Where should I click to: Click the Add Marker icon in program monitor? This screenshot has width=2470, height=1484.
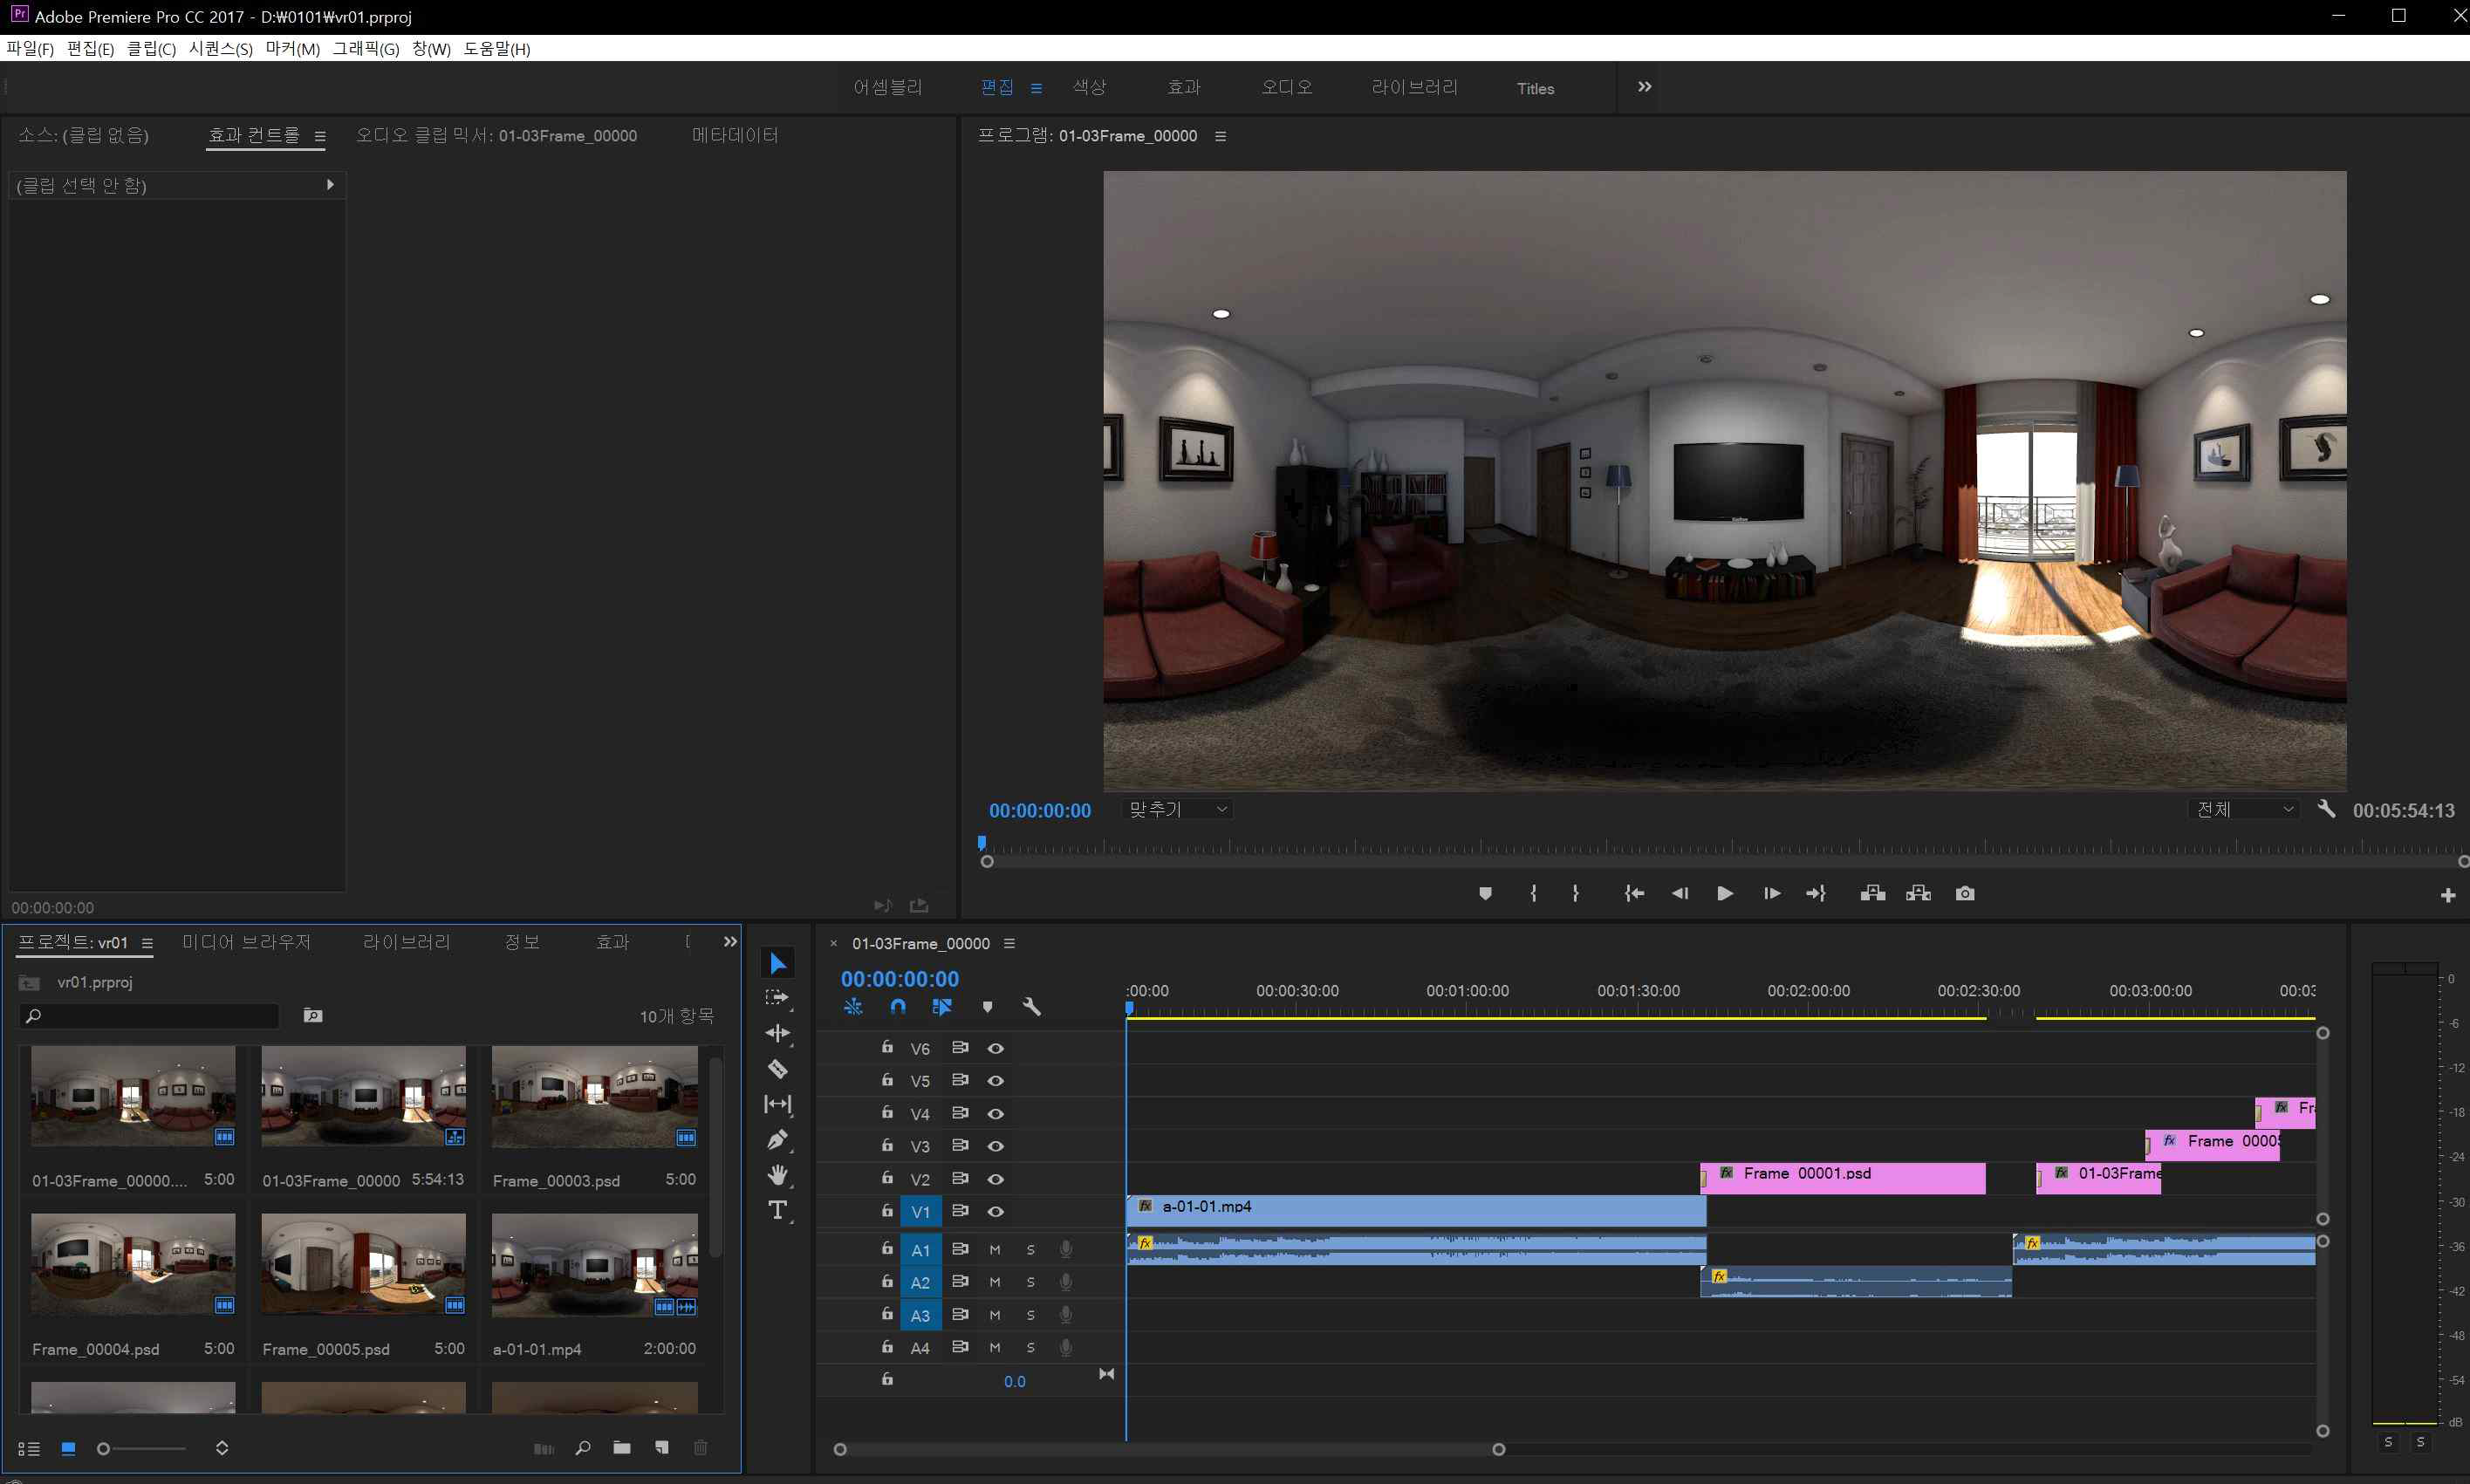click(x=1485, y=893)
